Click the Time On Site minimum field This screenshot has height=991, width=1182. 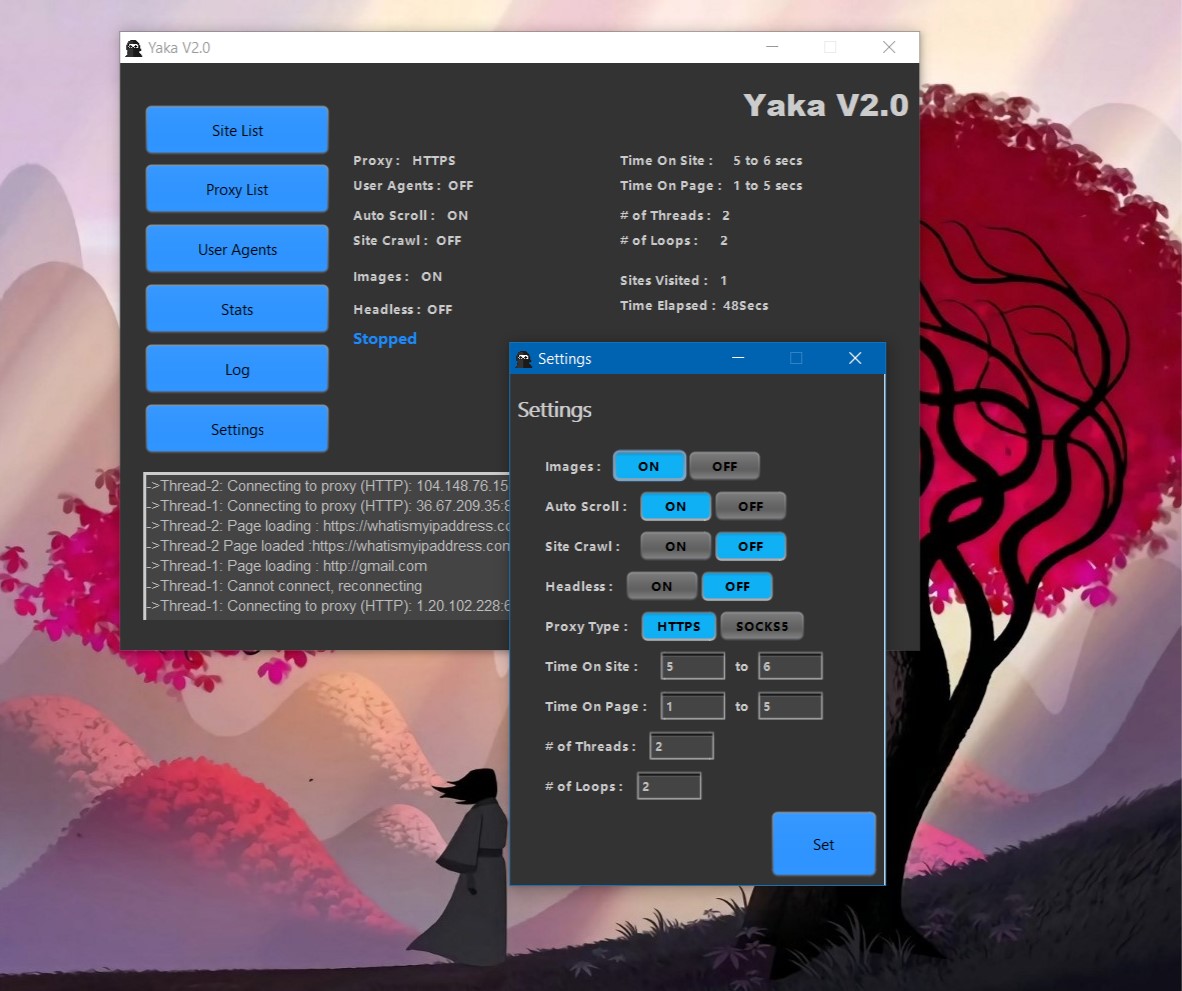(692, 666)
